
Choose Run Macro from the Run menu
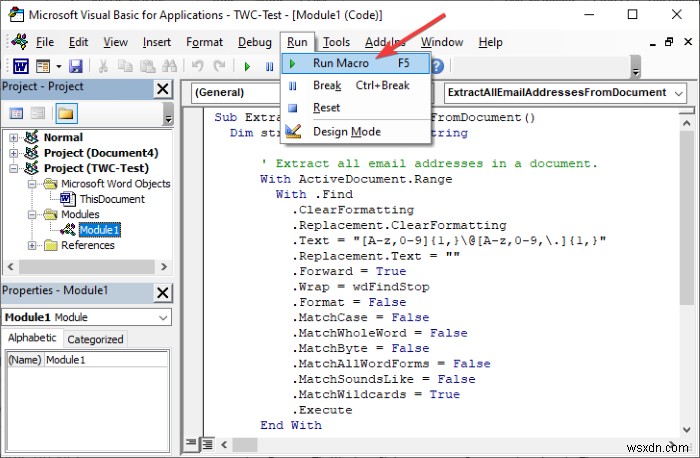(356, 63)
